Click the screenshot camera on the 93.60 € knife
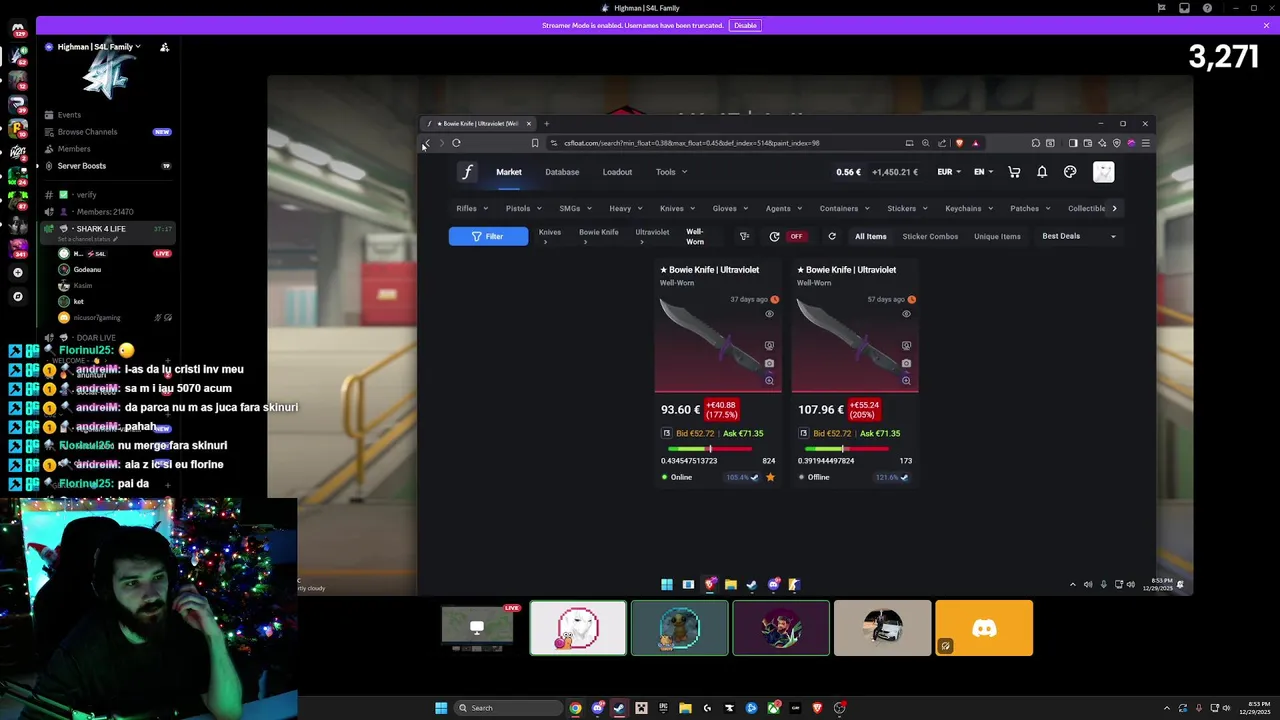 click(769, 363)
